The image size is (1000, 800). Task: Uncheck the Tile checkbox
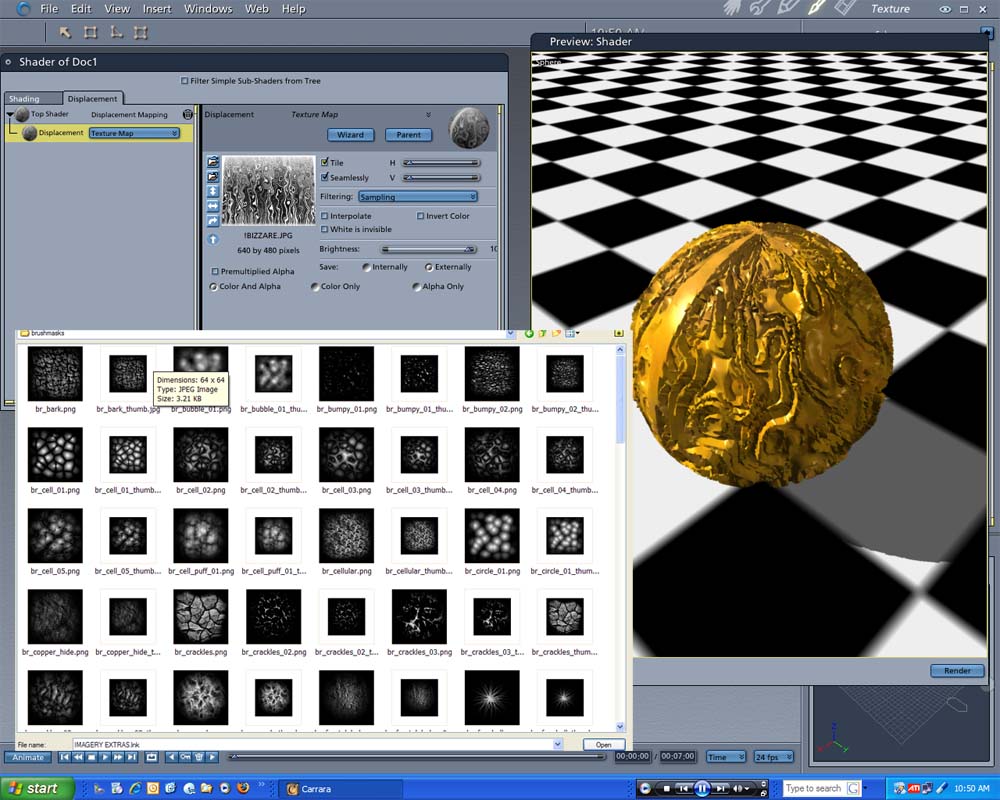click(x=325, y=162)
